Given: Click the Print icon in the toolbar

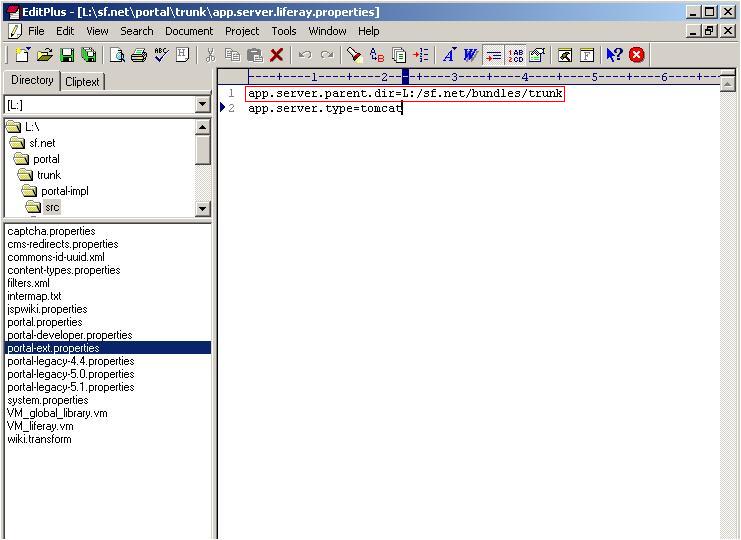Looking at the screenshot, I should tap(139, 56).
